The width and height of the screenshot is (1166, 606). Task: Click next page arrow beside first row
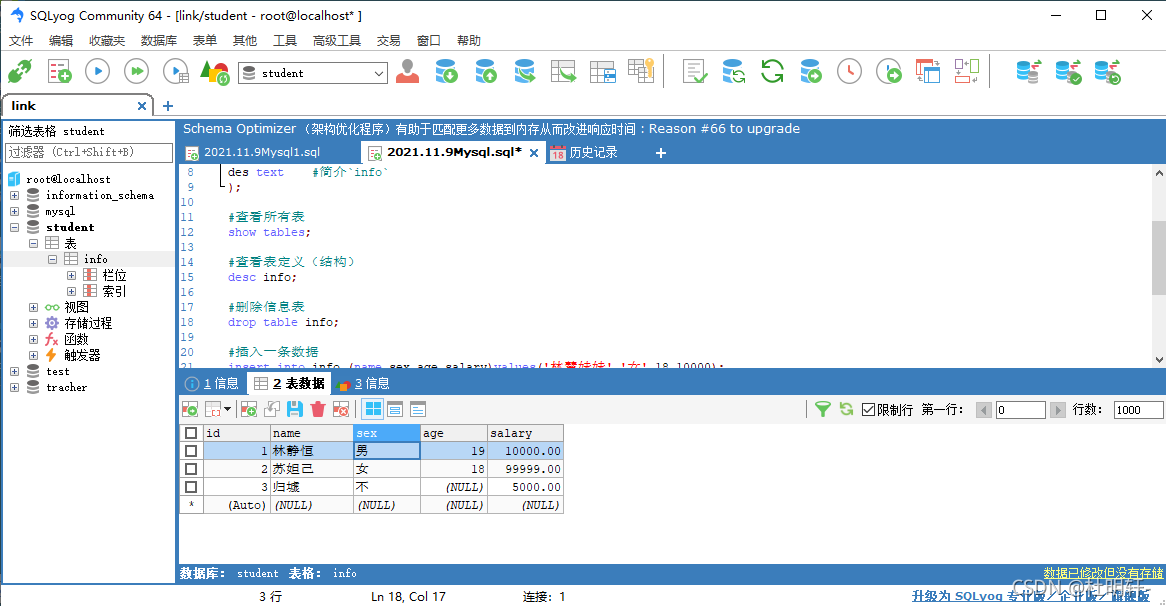(1057, 410)
